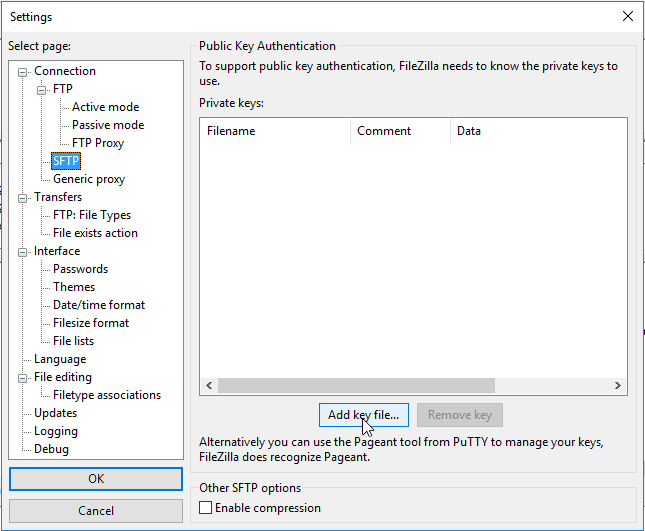Click the Comment column header
The height and width of the screenshot is (531, 645).
[400, 131]
